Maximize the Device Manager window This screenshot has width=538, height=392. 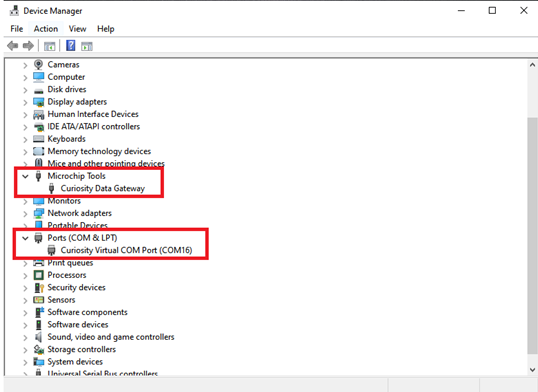pyautogui.click(x=492, y=11)
